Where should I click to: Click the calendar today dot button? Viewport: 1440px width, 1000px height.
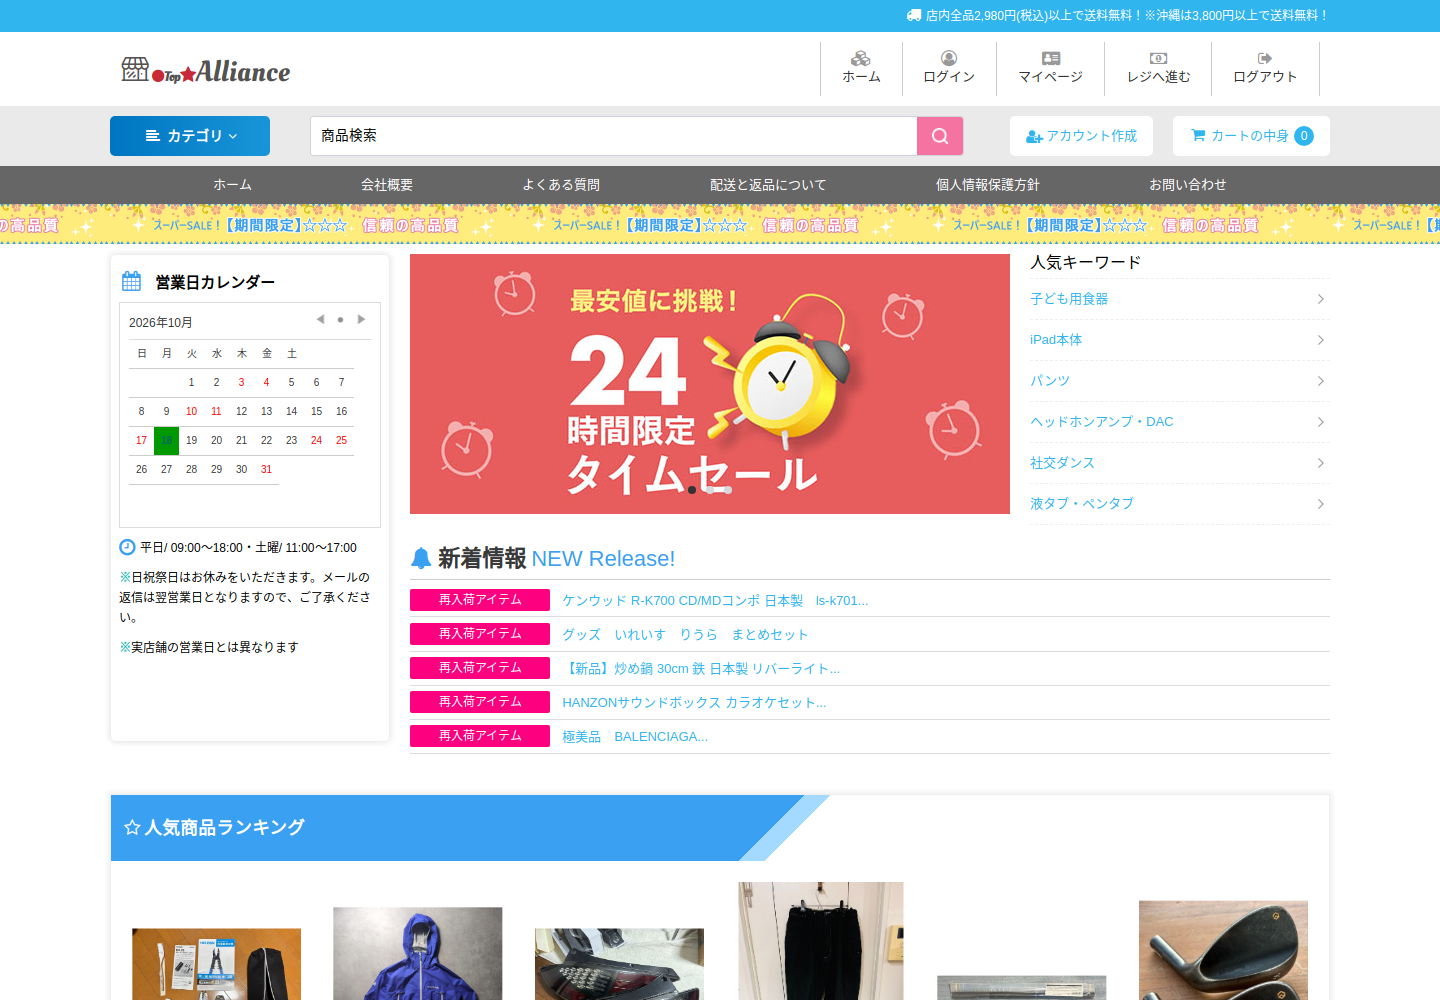pyautogui.click(x=340, y=320)
